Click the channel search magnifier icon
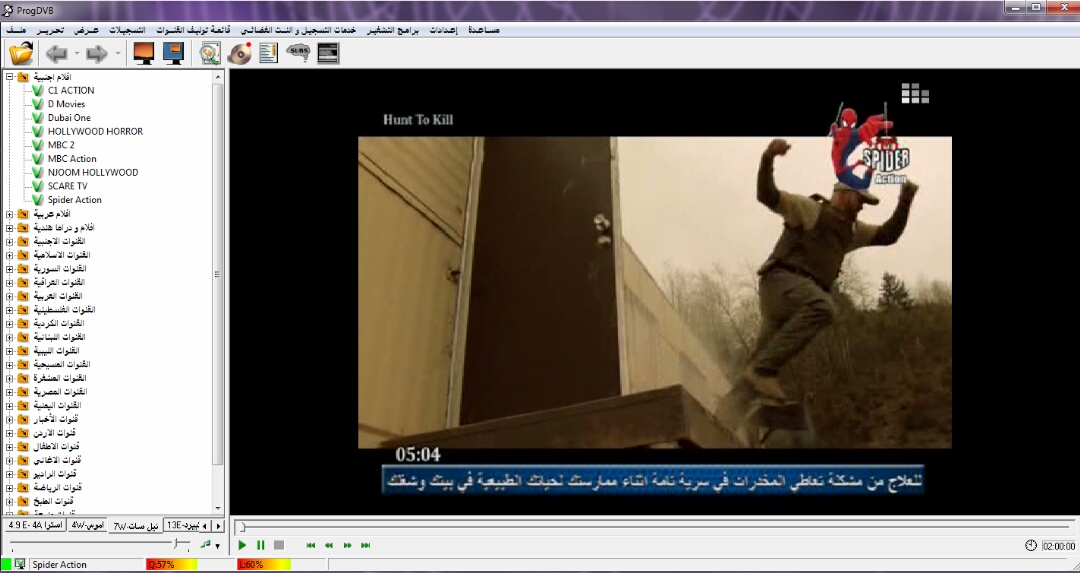 coord(209,53)
